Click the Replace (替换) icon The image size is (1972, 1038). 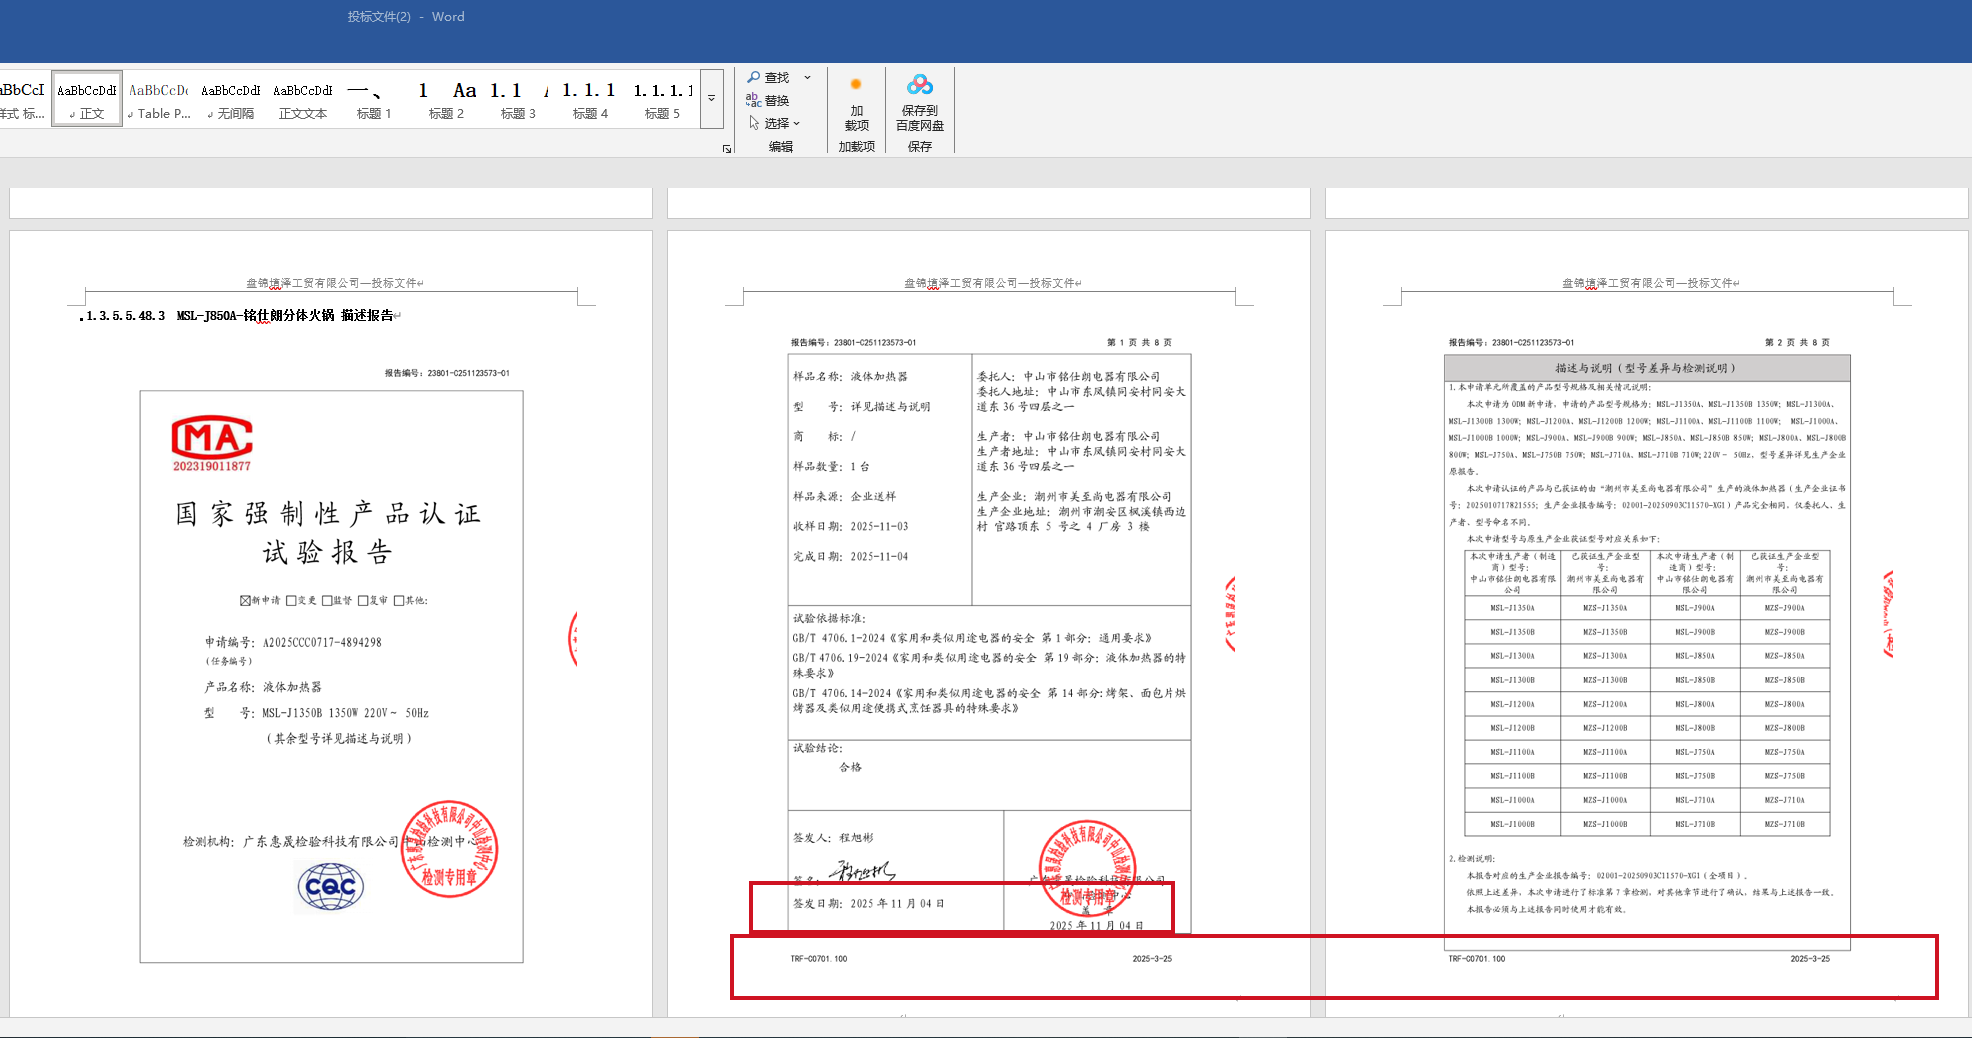[754, 100]
